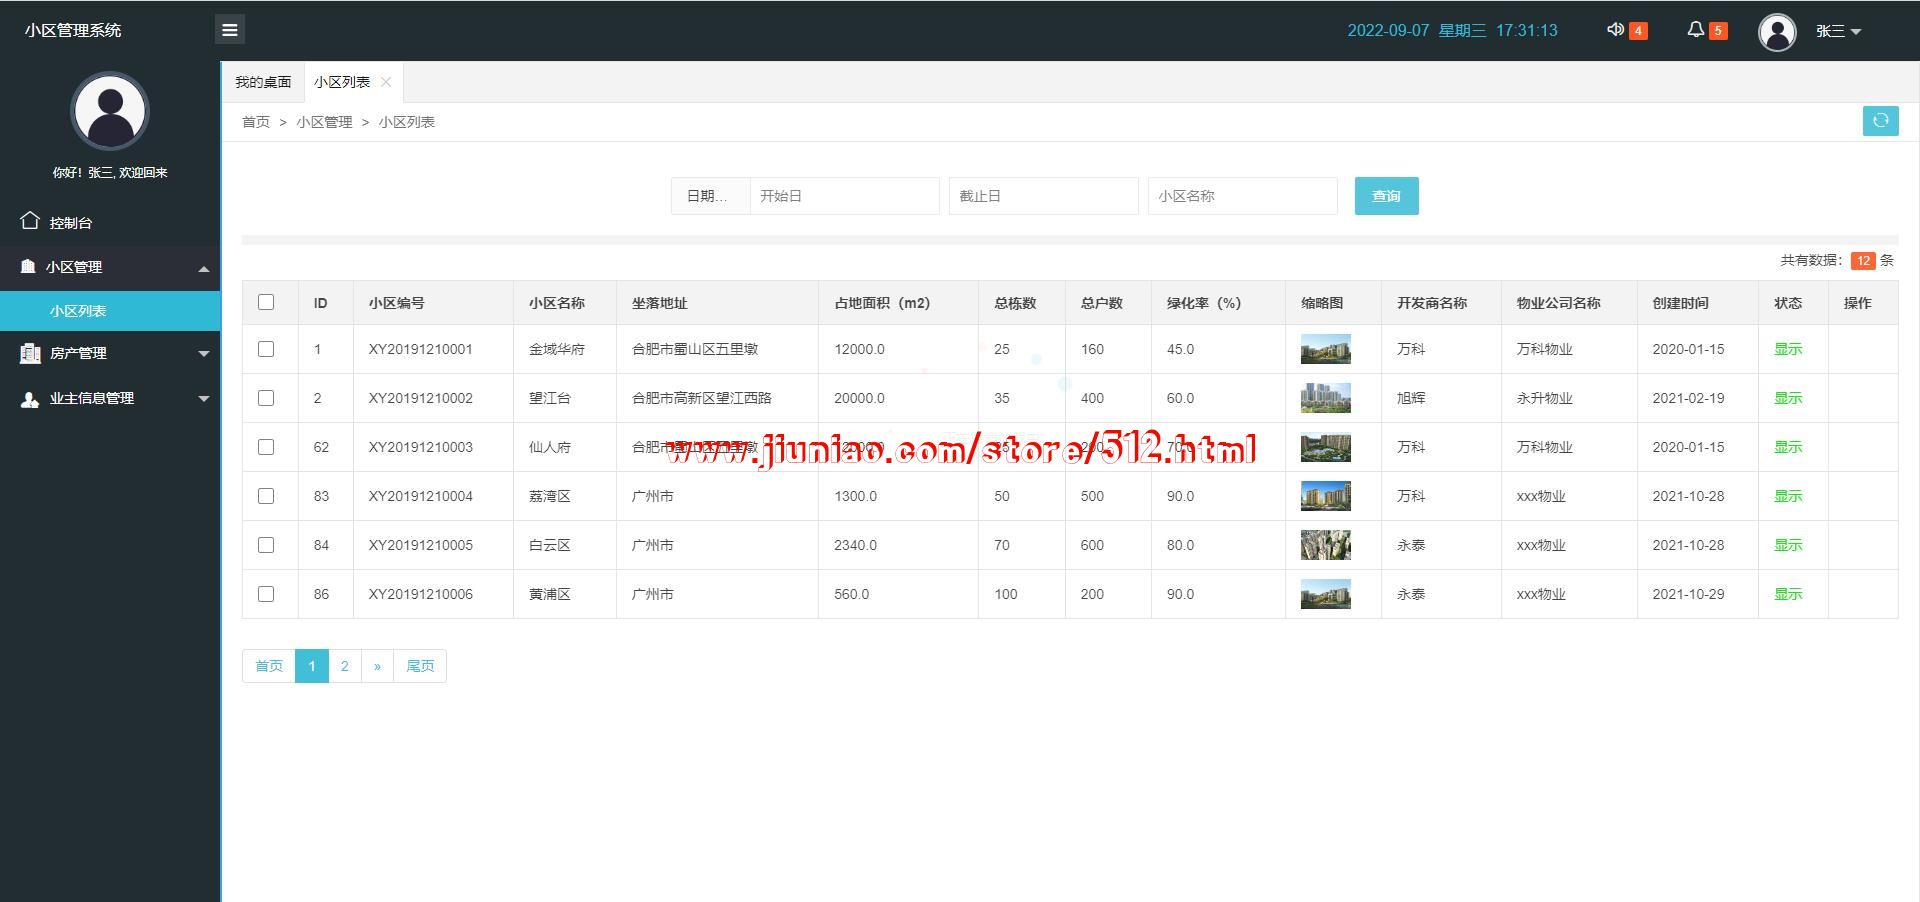This screenshot has height=902, width=1920.
Task: Click the 控制台 home icon
Action: coord(30,221)
